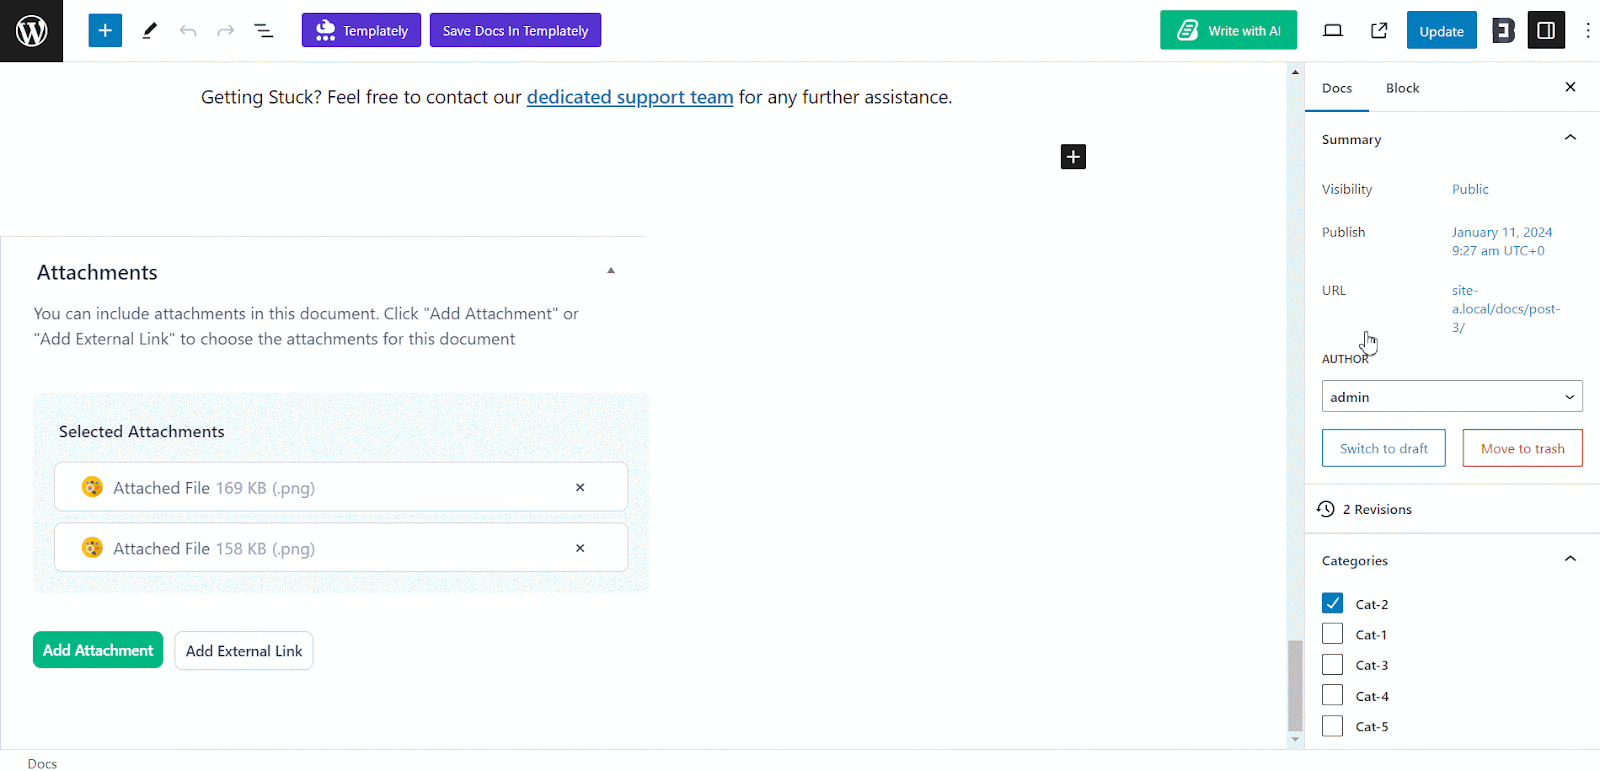
Task: Open the WordPress logo menu
Action: pyautogui.click(x=31, y=31)
